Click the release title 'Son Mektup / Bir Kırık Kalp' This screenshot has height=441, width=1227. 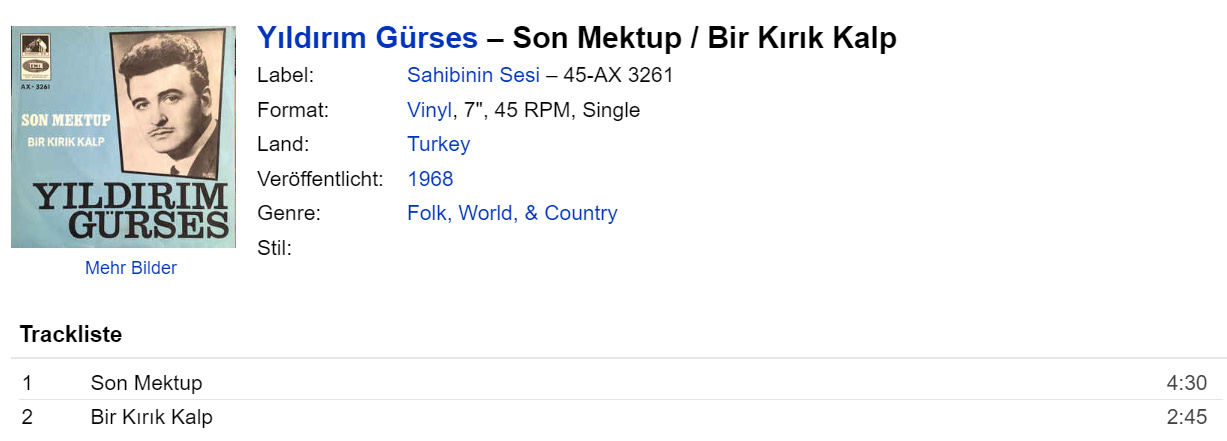[x=704, y=38]
